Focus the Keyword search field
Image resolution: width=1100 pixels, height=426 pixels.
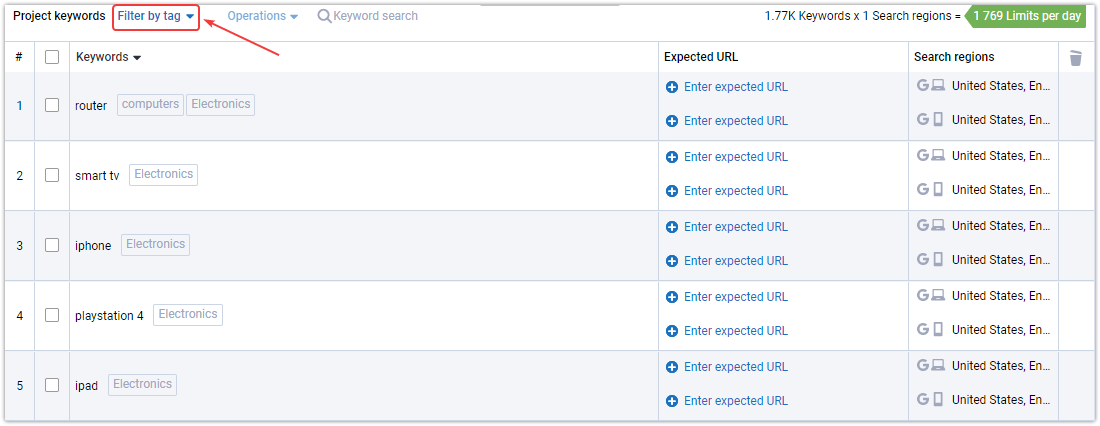(375, 16)
